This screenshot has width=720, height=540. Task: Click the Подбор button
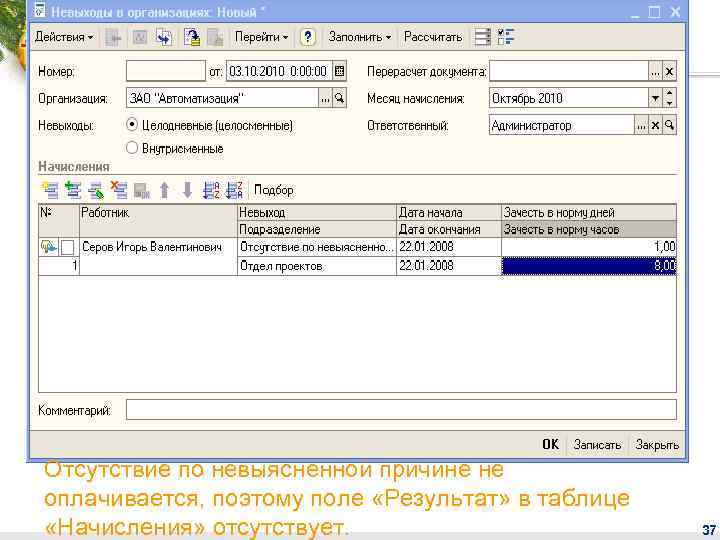point(274,190)
